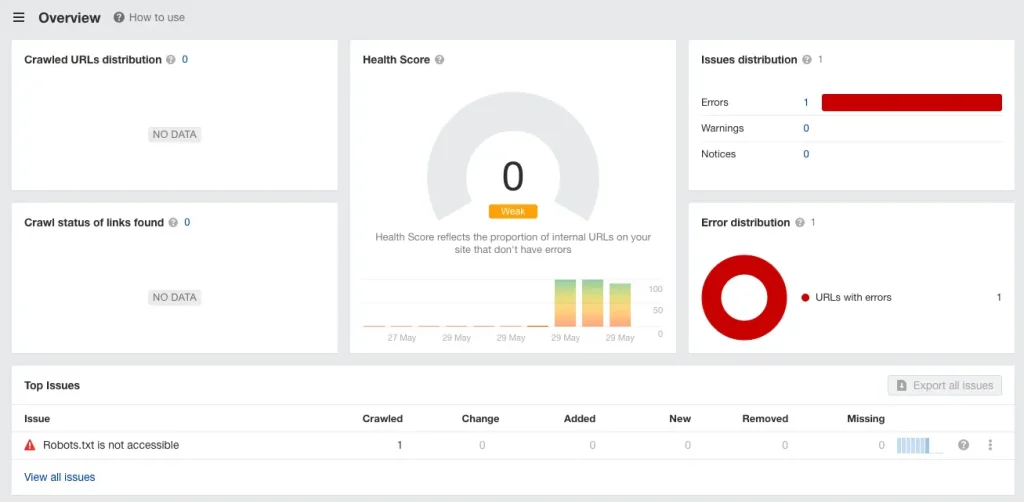Click the Export all issues button
Screen dimensions: 1024x502
click(x=944, y=386)
